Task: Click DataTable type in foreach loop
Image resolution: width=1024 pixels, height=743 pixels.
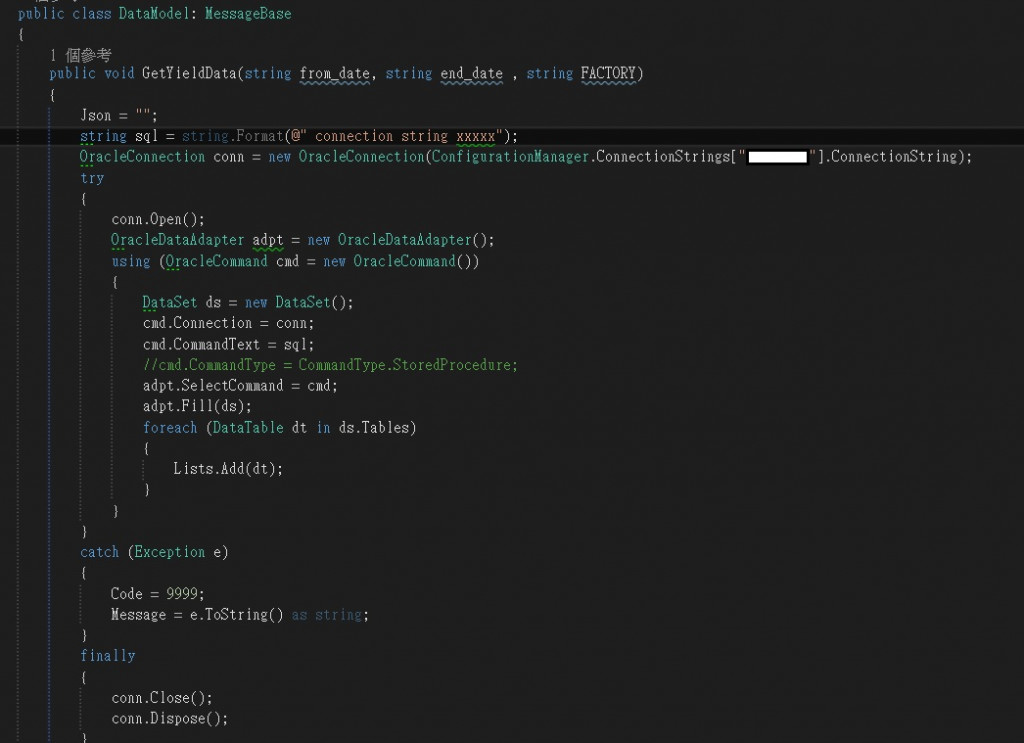Action: pos(248,428)
